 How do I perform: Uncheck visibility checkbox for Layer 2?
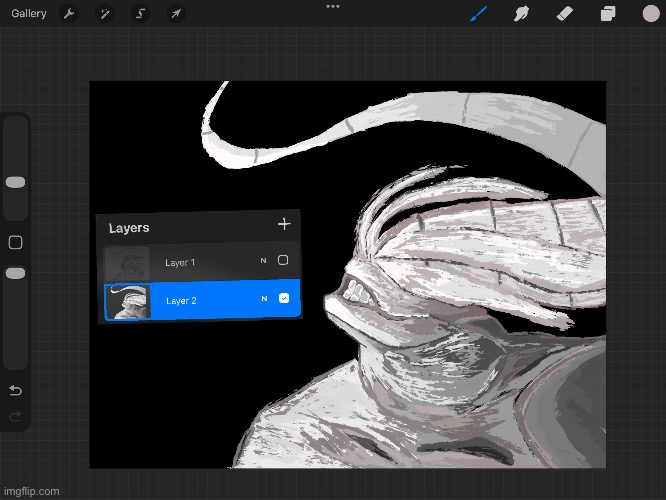pyautogui.click(x=284, y=298)
